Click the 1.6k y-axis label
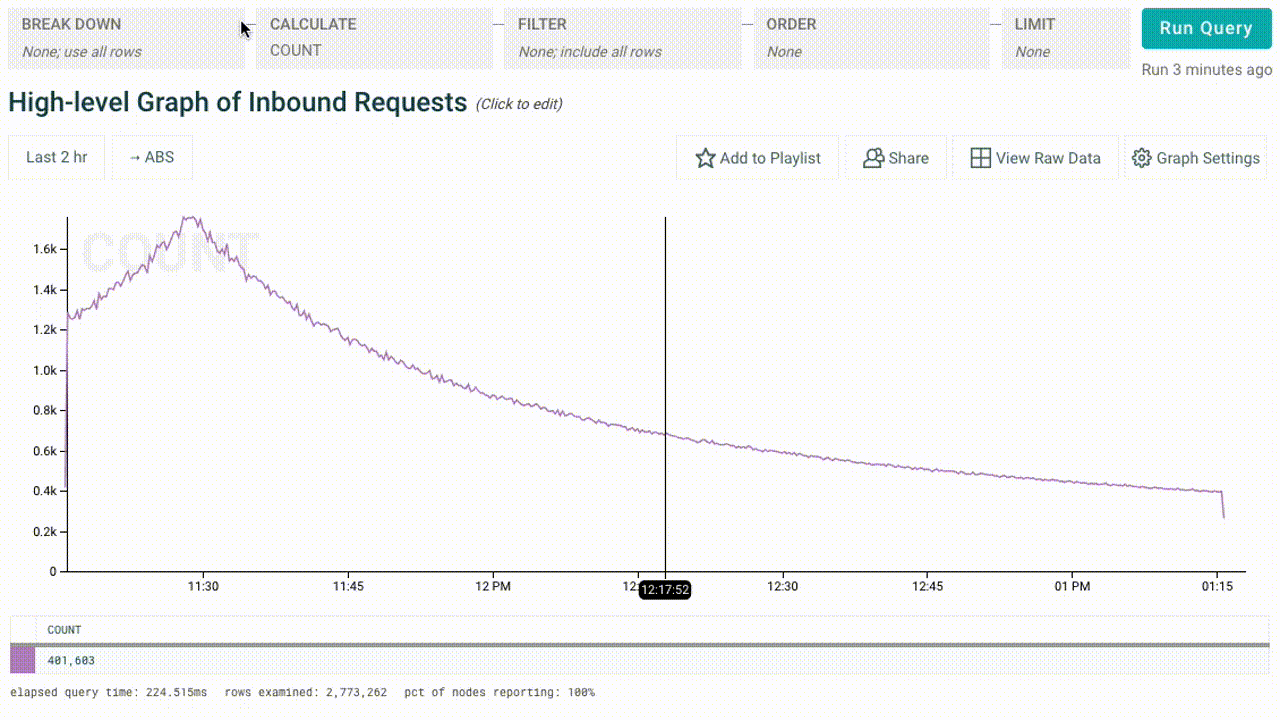 coord(43,249)
